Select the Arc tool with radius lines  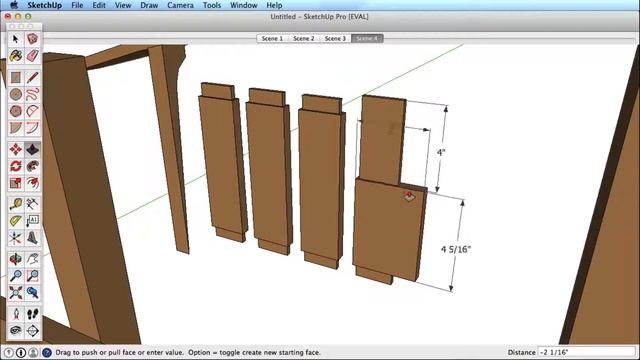(33, 111)
